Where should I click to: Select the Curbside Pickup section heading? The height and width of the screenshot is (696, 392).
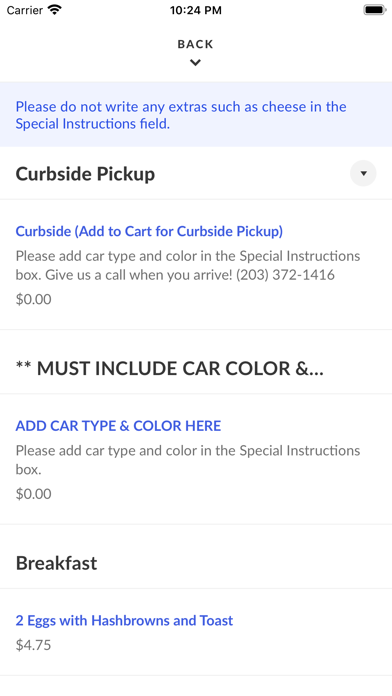click(x=85, y=174)
